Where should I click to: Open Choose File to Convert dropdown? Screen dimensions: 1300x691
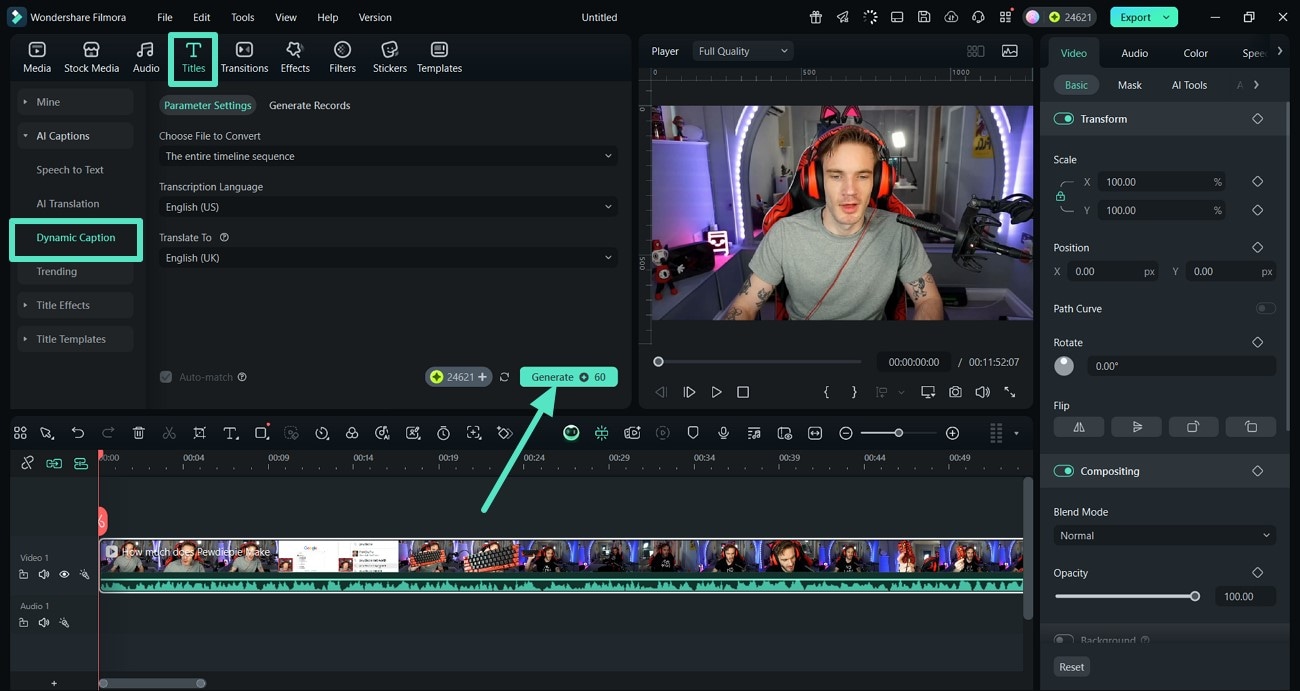tap(388, 156)
